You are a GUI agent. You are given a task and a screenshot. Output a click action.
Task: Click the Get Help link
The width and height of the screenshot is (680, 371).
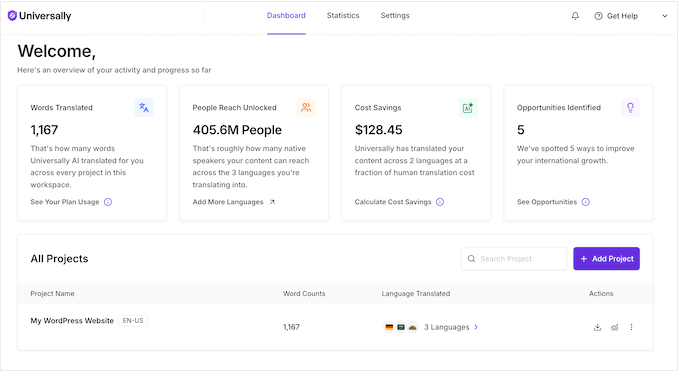(x=622, y=16)
